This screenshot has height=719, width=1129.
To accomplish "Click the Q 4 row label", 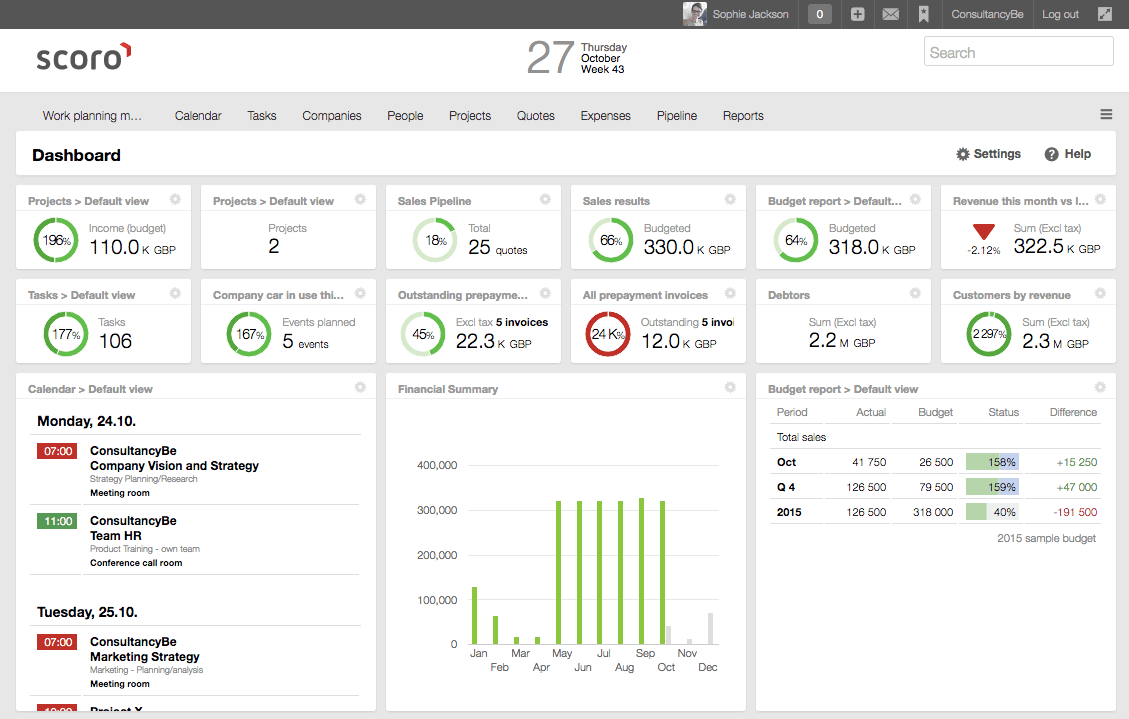I will [x=786, y=487].
